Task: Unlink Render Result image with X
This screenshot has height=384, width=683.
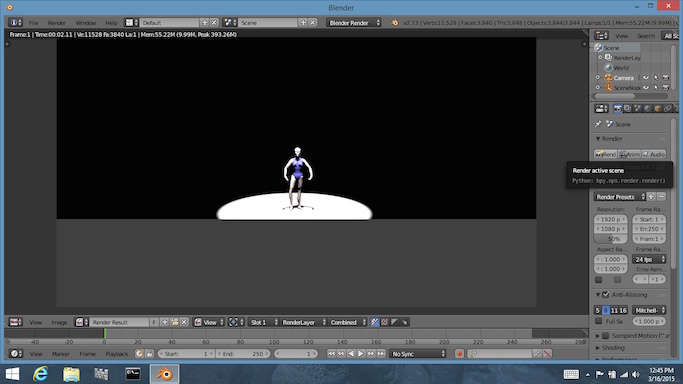Action: (184, 322)
